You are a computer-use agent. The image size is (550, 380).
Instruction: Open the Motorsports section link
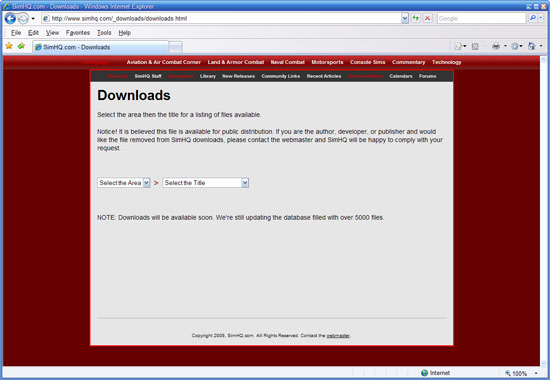pos(327,62)
